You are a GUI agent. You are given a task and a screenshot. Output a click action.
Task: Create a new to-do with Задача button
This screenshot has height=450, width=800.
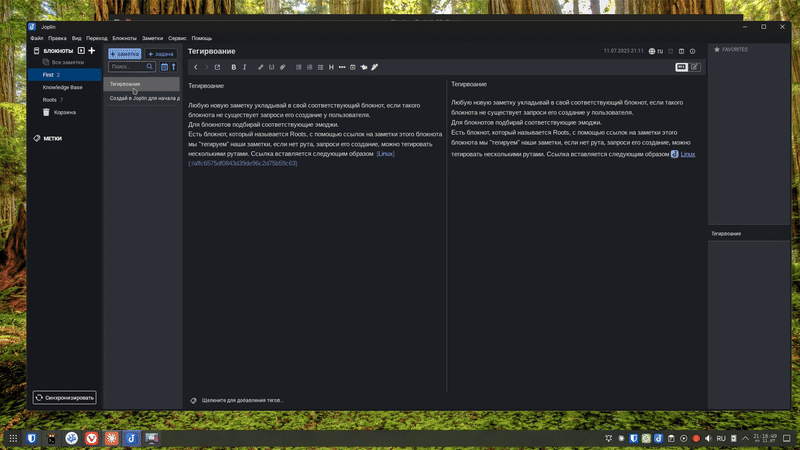[161, 54]
